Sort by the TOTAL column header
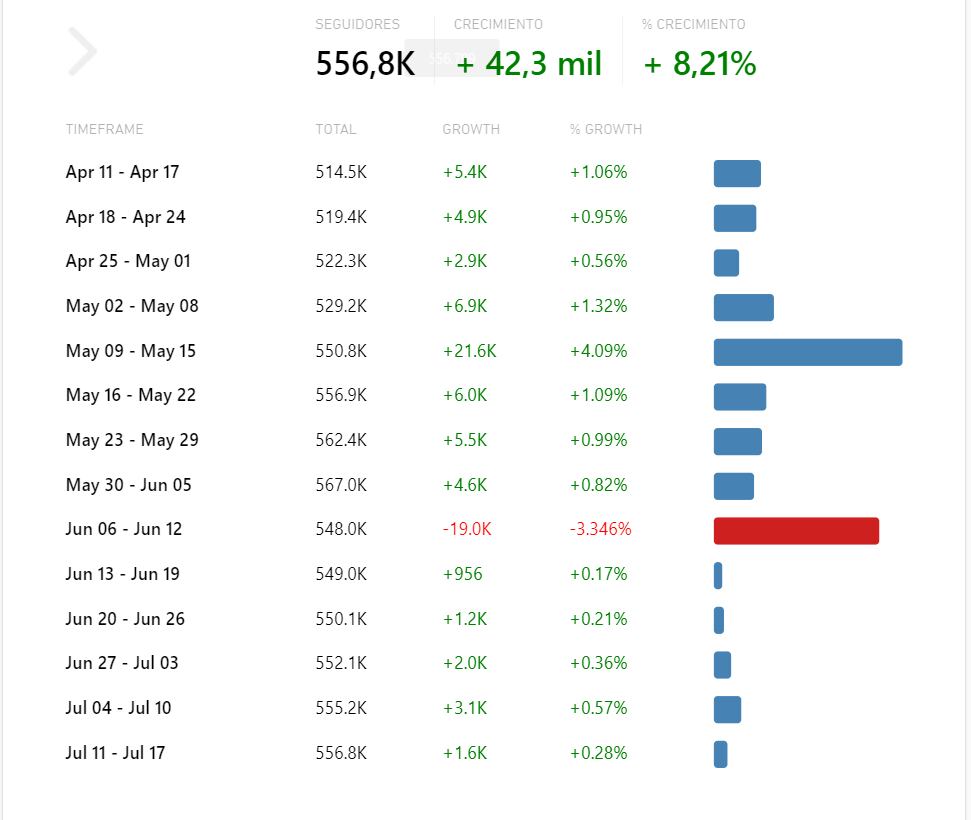Image resolution: width=971 pixels, height=820 pixels. pyautogui.click(x=336, y=129)
